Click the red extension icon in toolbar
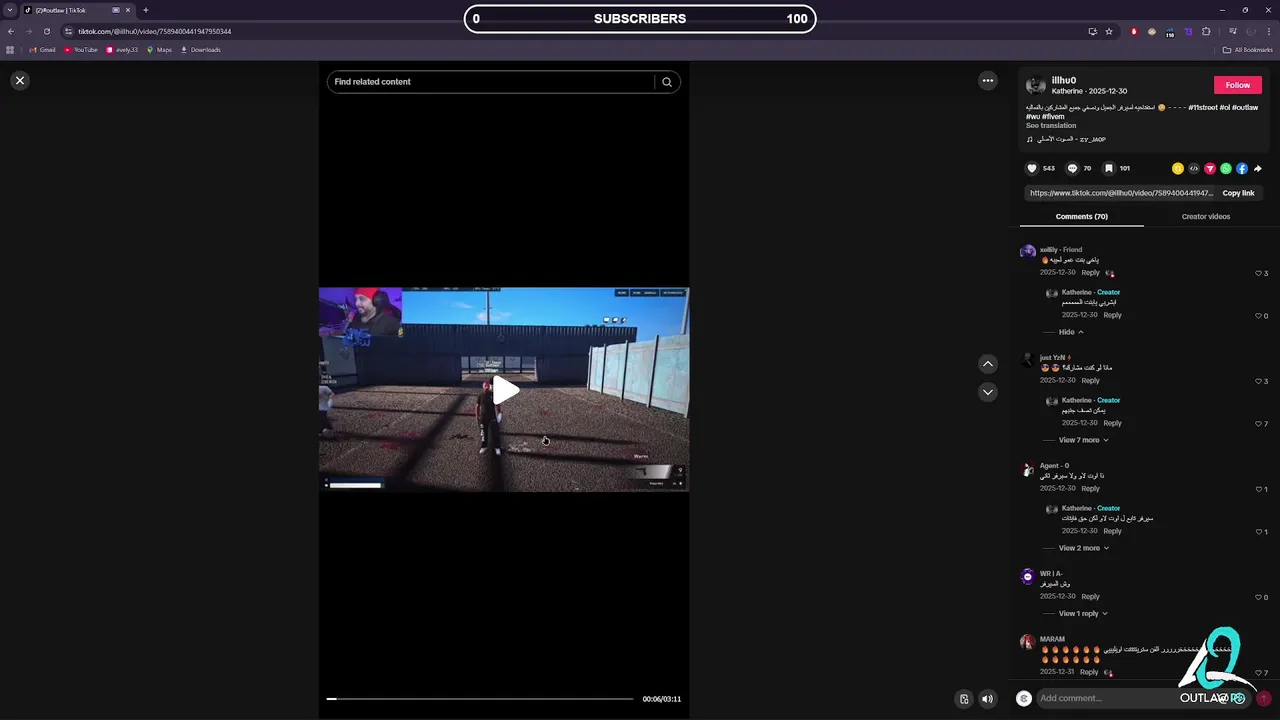Screen dimensions: 1280x720 pos(1133,31)
